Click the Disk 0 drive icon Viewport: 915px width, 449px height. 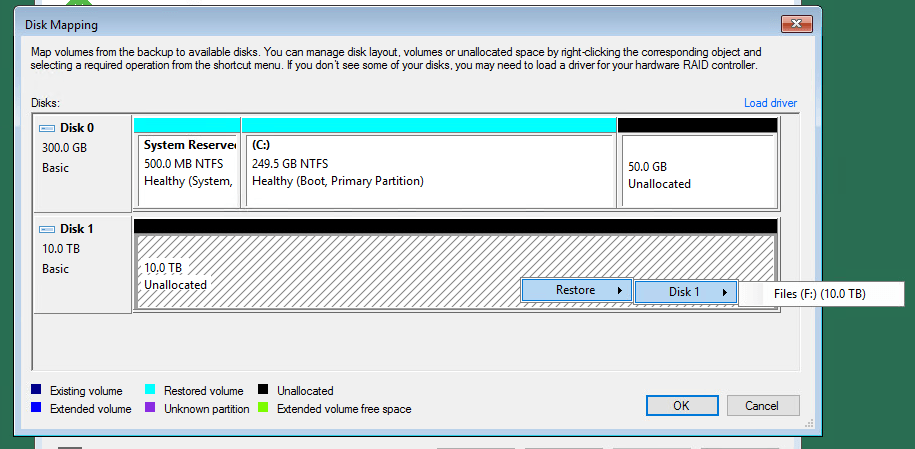48,128
